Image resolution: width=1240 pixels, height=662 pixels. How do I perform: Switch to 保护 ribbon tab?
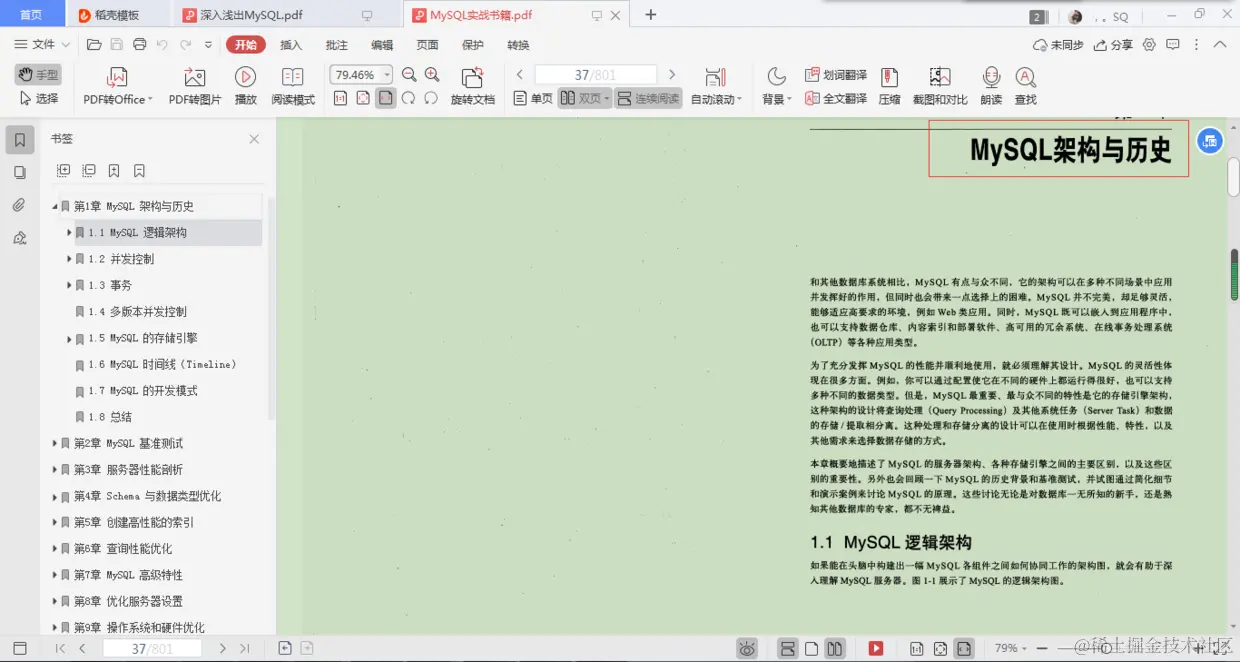(473, 45)
